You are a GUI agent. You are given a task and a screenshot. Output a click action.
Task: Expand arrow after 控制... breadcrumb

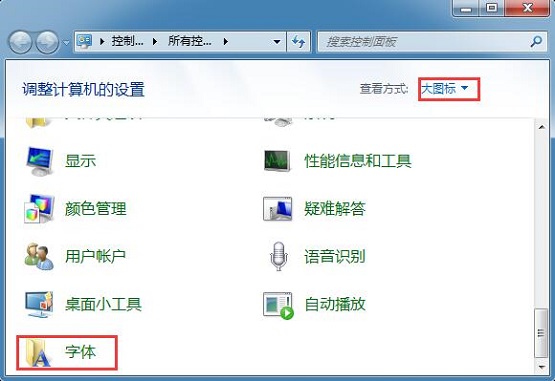tap(155, 42)
